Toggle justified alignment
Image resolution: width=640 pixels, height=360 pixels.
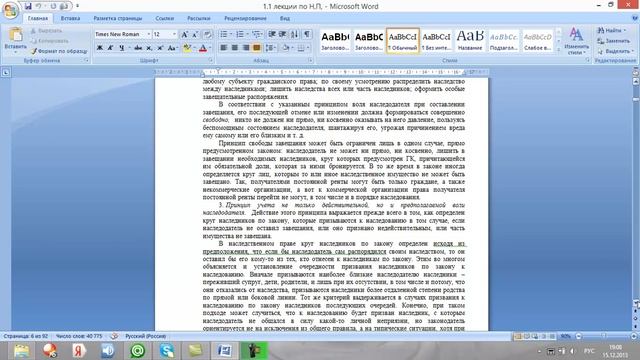click(257, 48)
